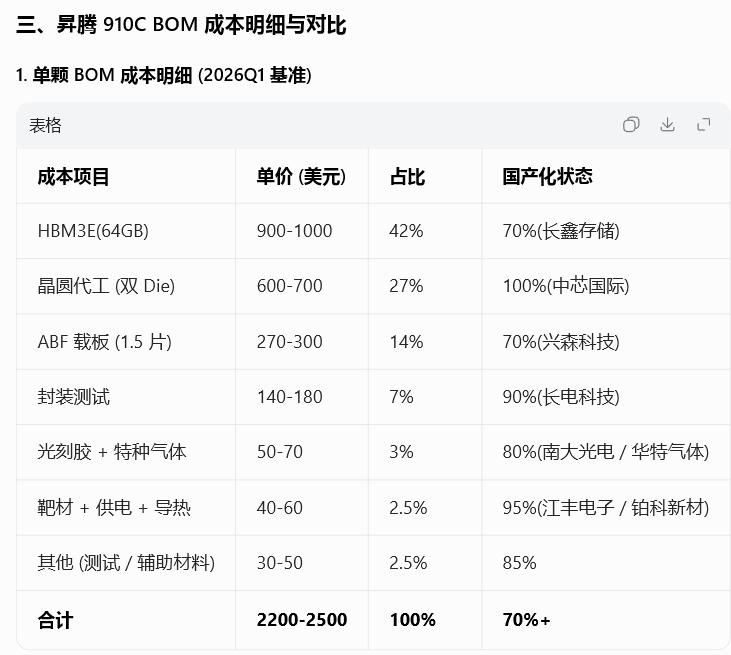This screenshot has height=655, width=731.
Task: Select the 单颗 BOM 成本明细 subheading
Action: [164, 75]
